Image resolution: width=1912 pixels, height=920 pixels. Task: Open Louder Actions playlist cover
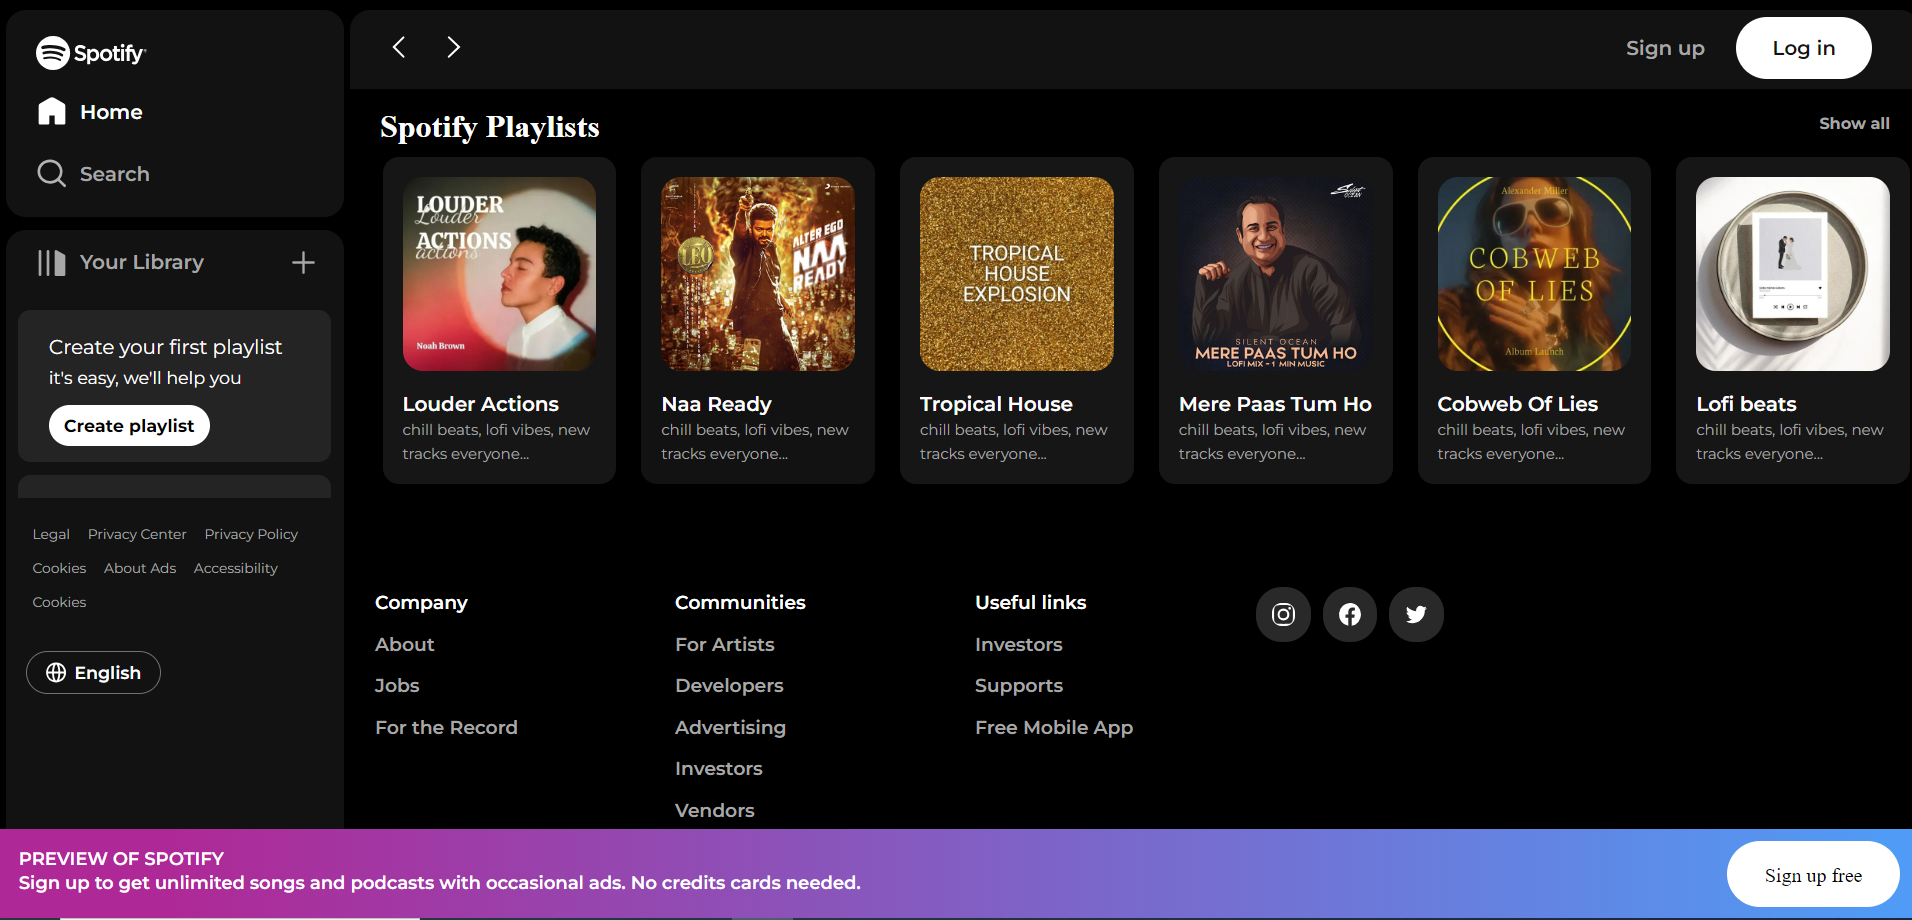click(499, 274)
